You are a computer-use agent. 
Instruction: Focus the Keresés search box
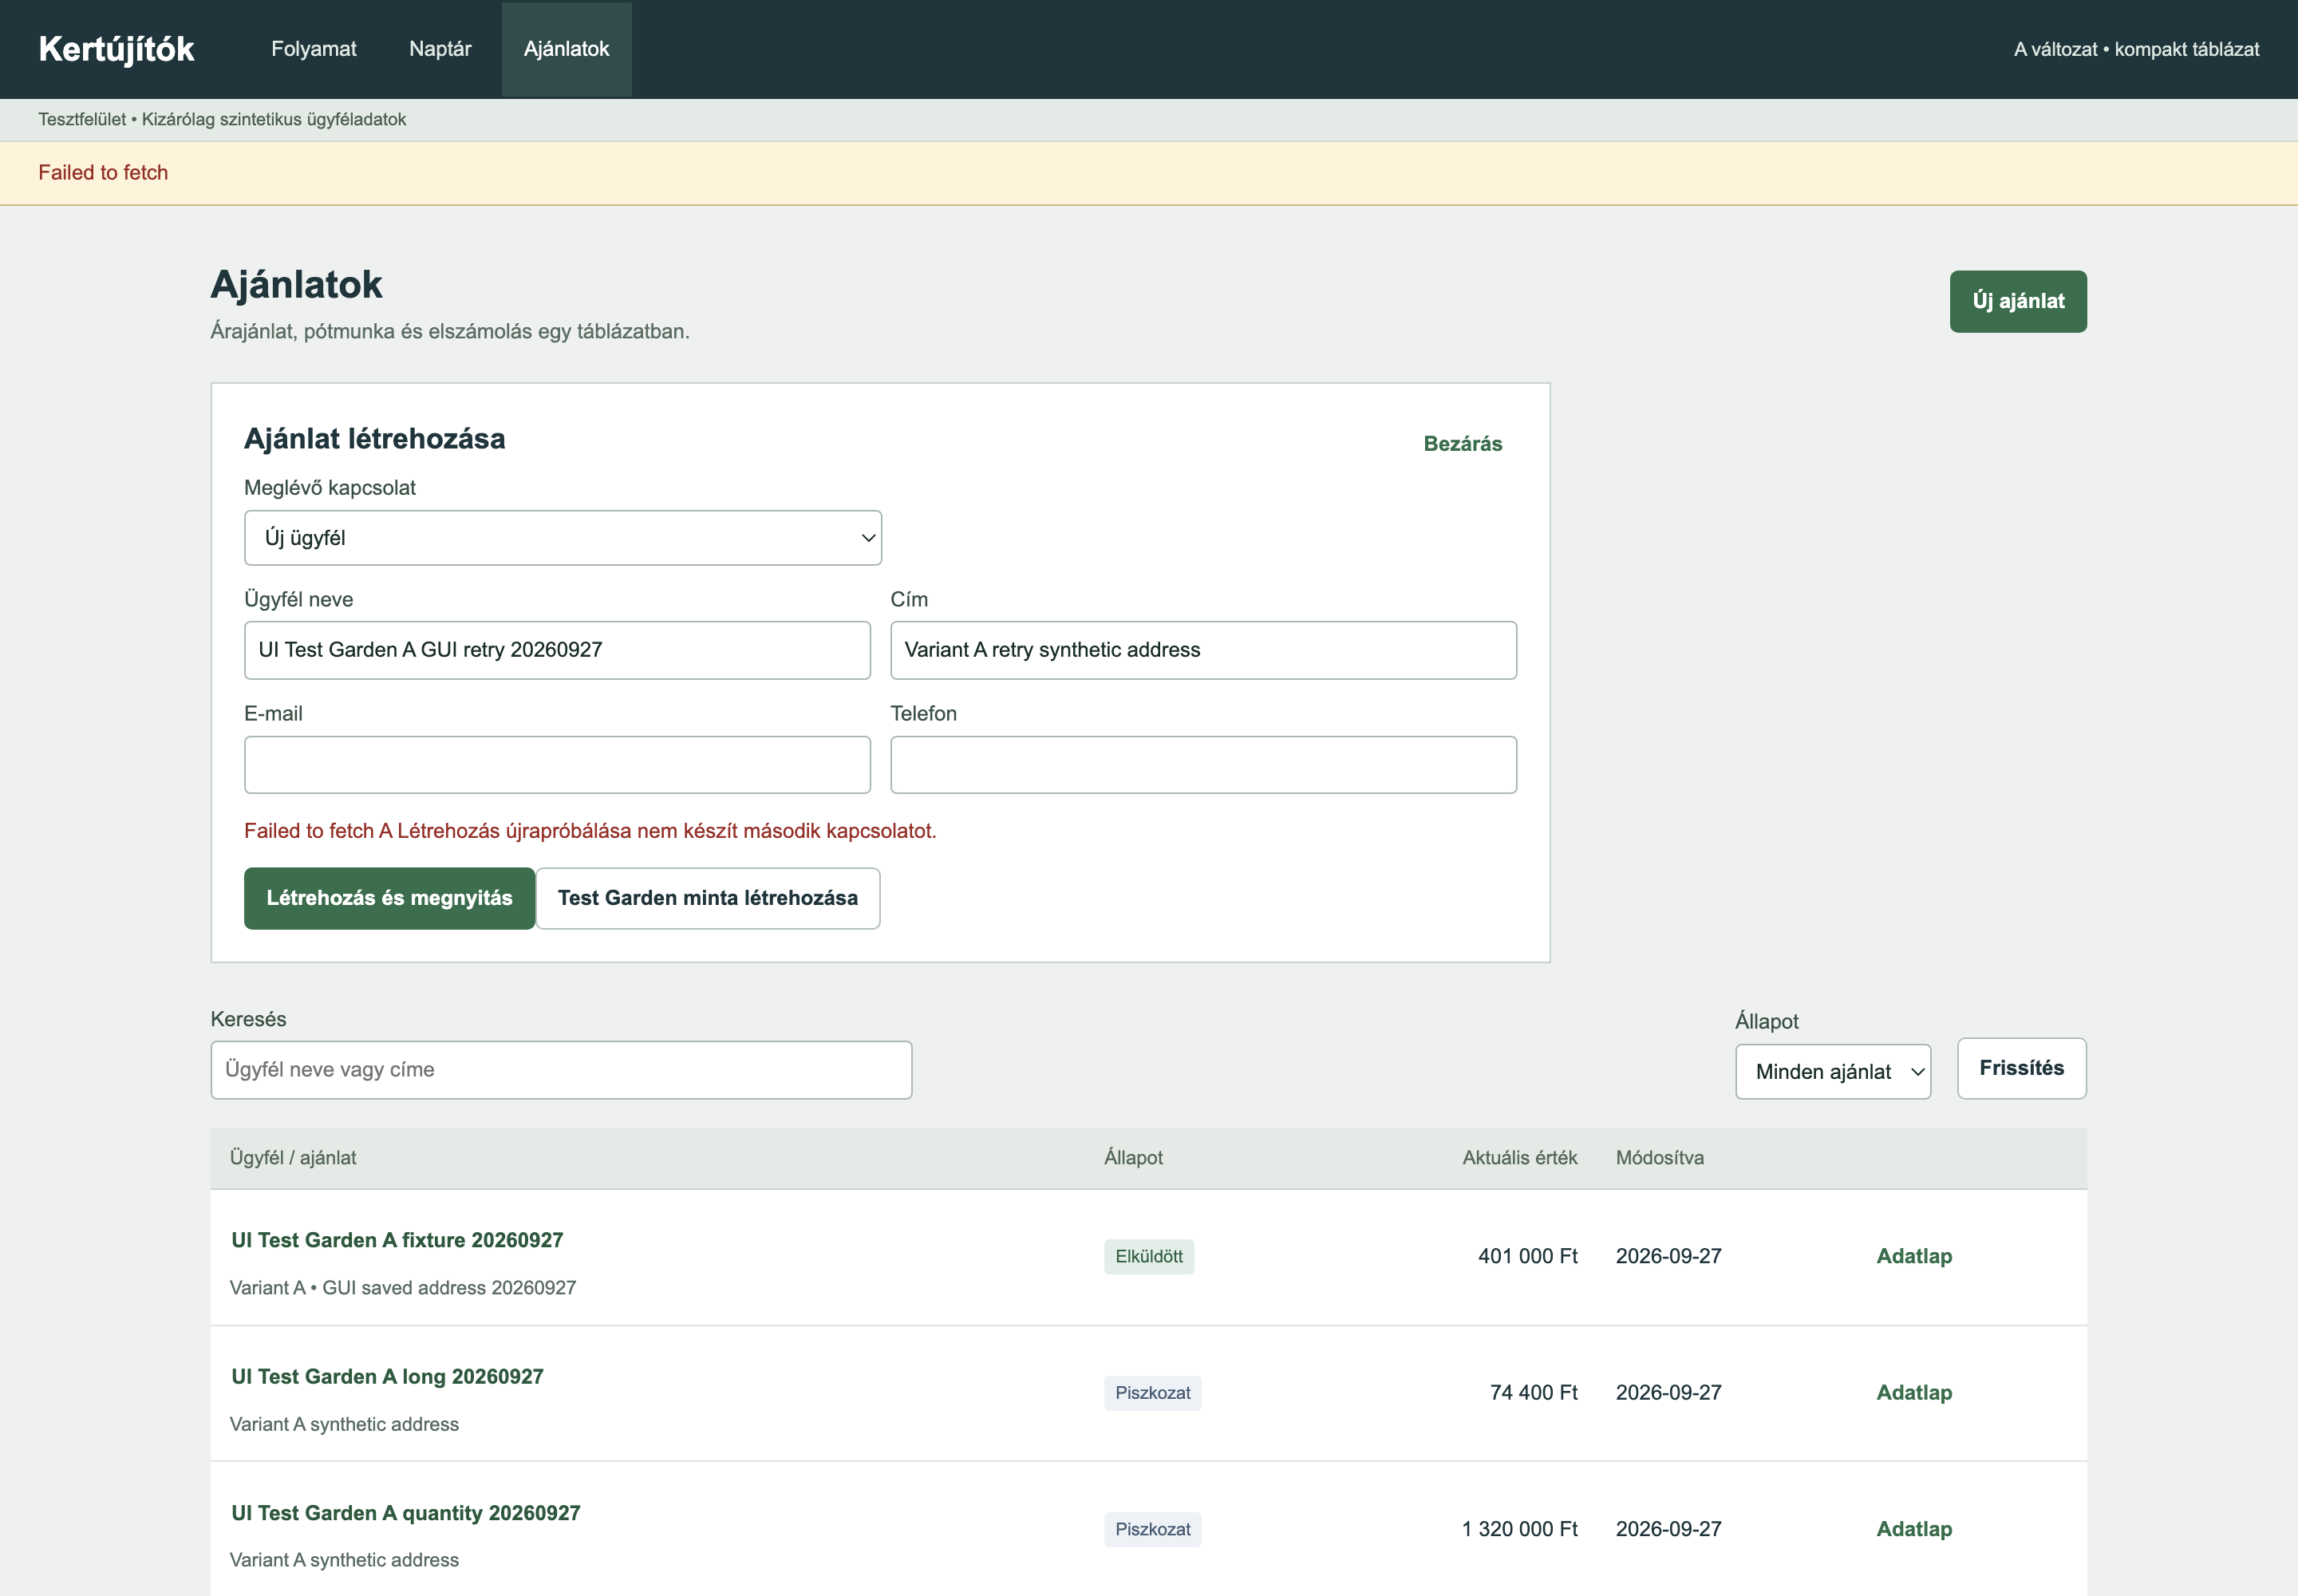coord(561,1070)
